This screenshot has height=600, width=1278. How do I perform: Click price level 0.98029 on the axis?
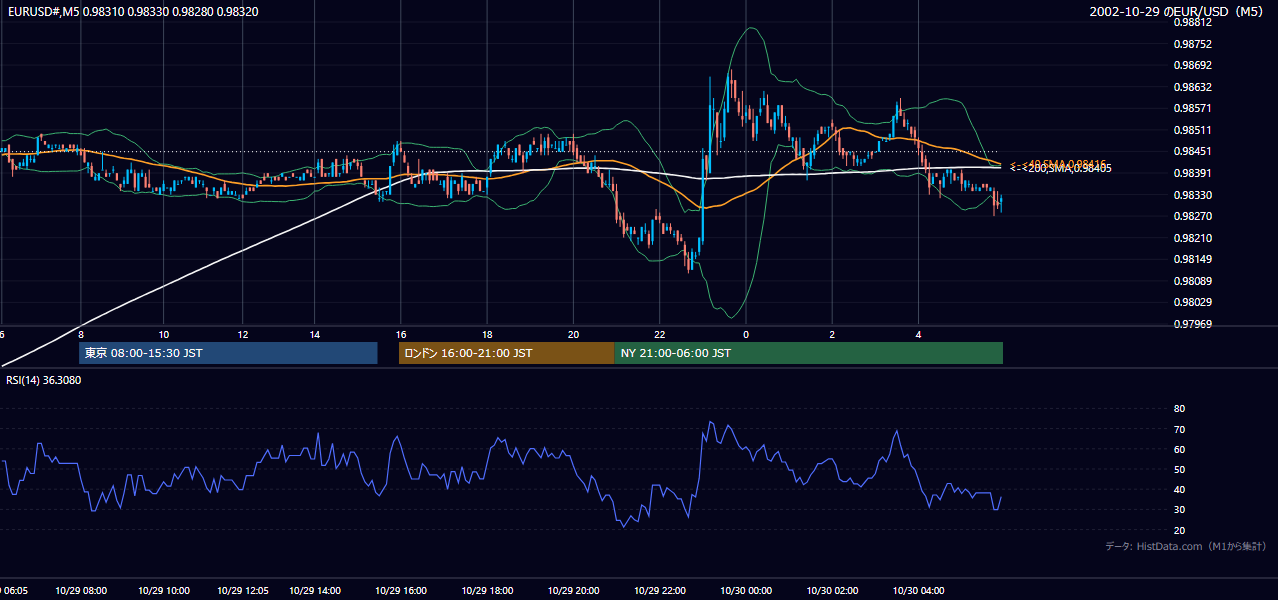(1193, 302)
